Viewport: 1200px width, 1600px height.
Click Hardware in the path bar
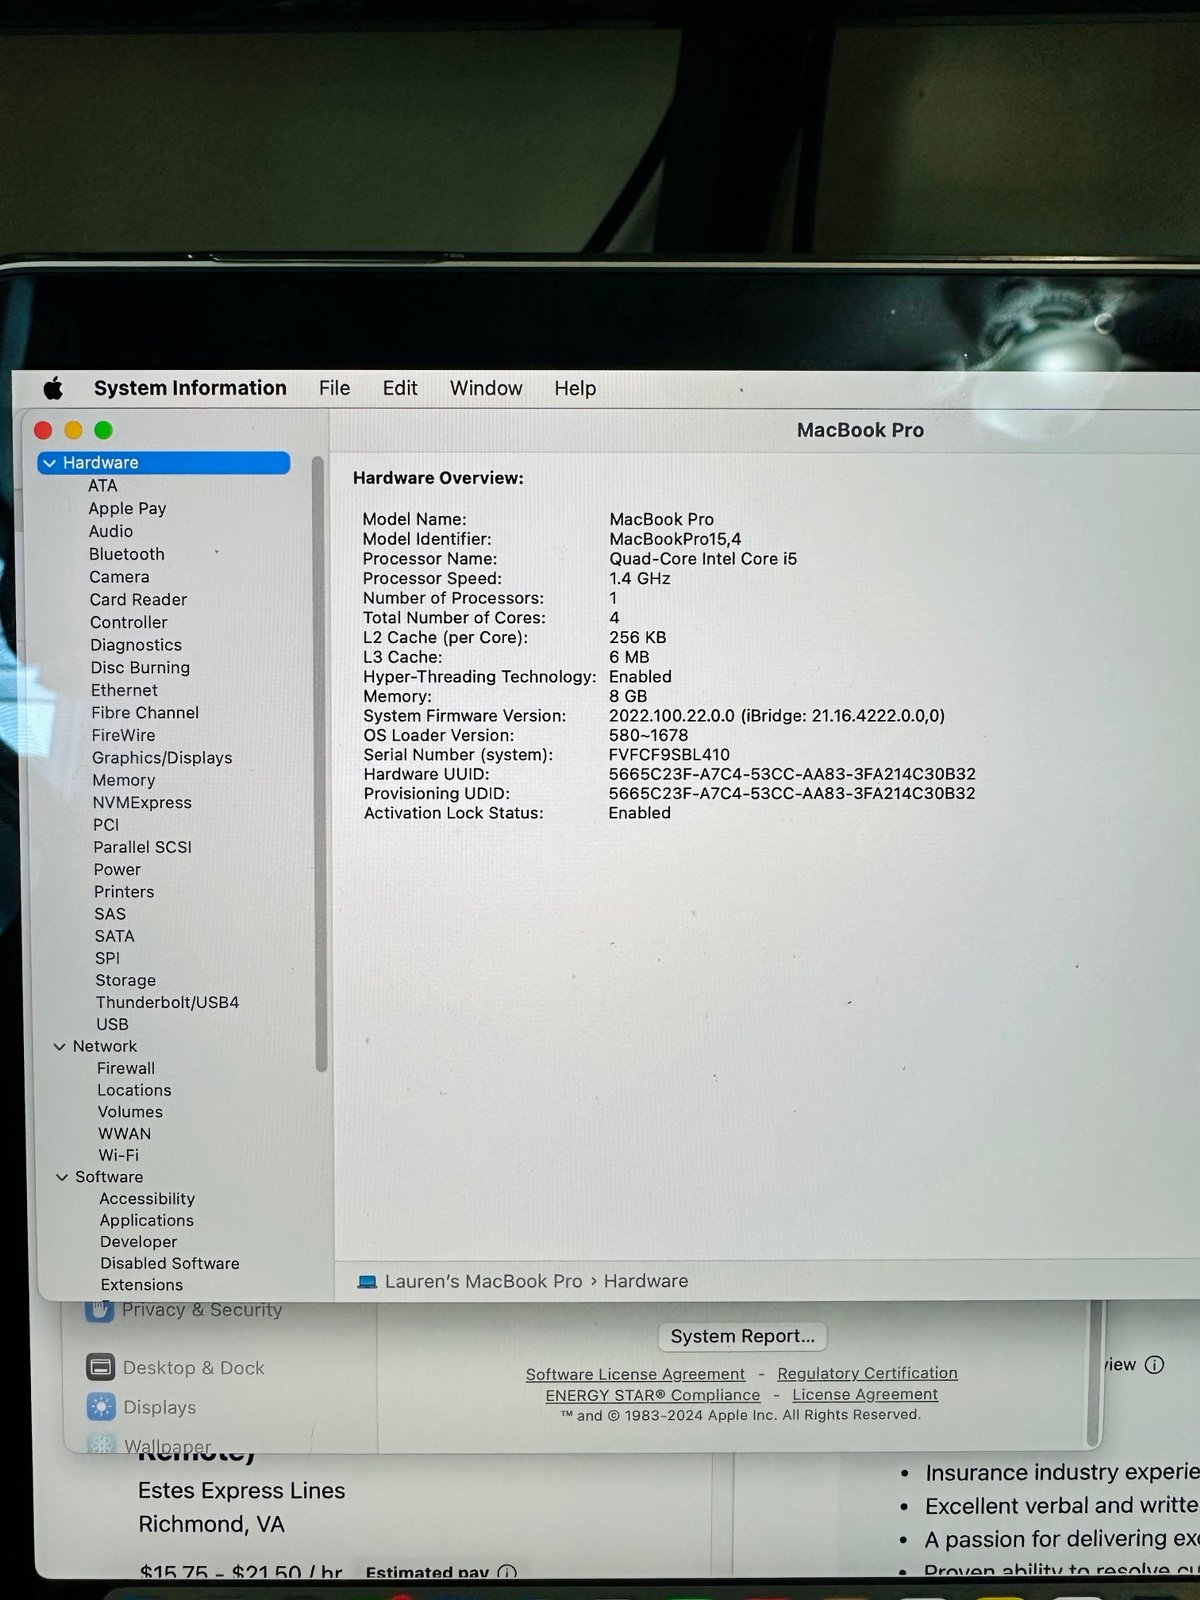point(646,1281)
